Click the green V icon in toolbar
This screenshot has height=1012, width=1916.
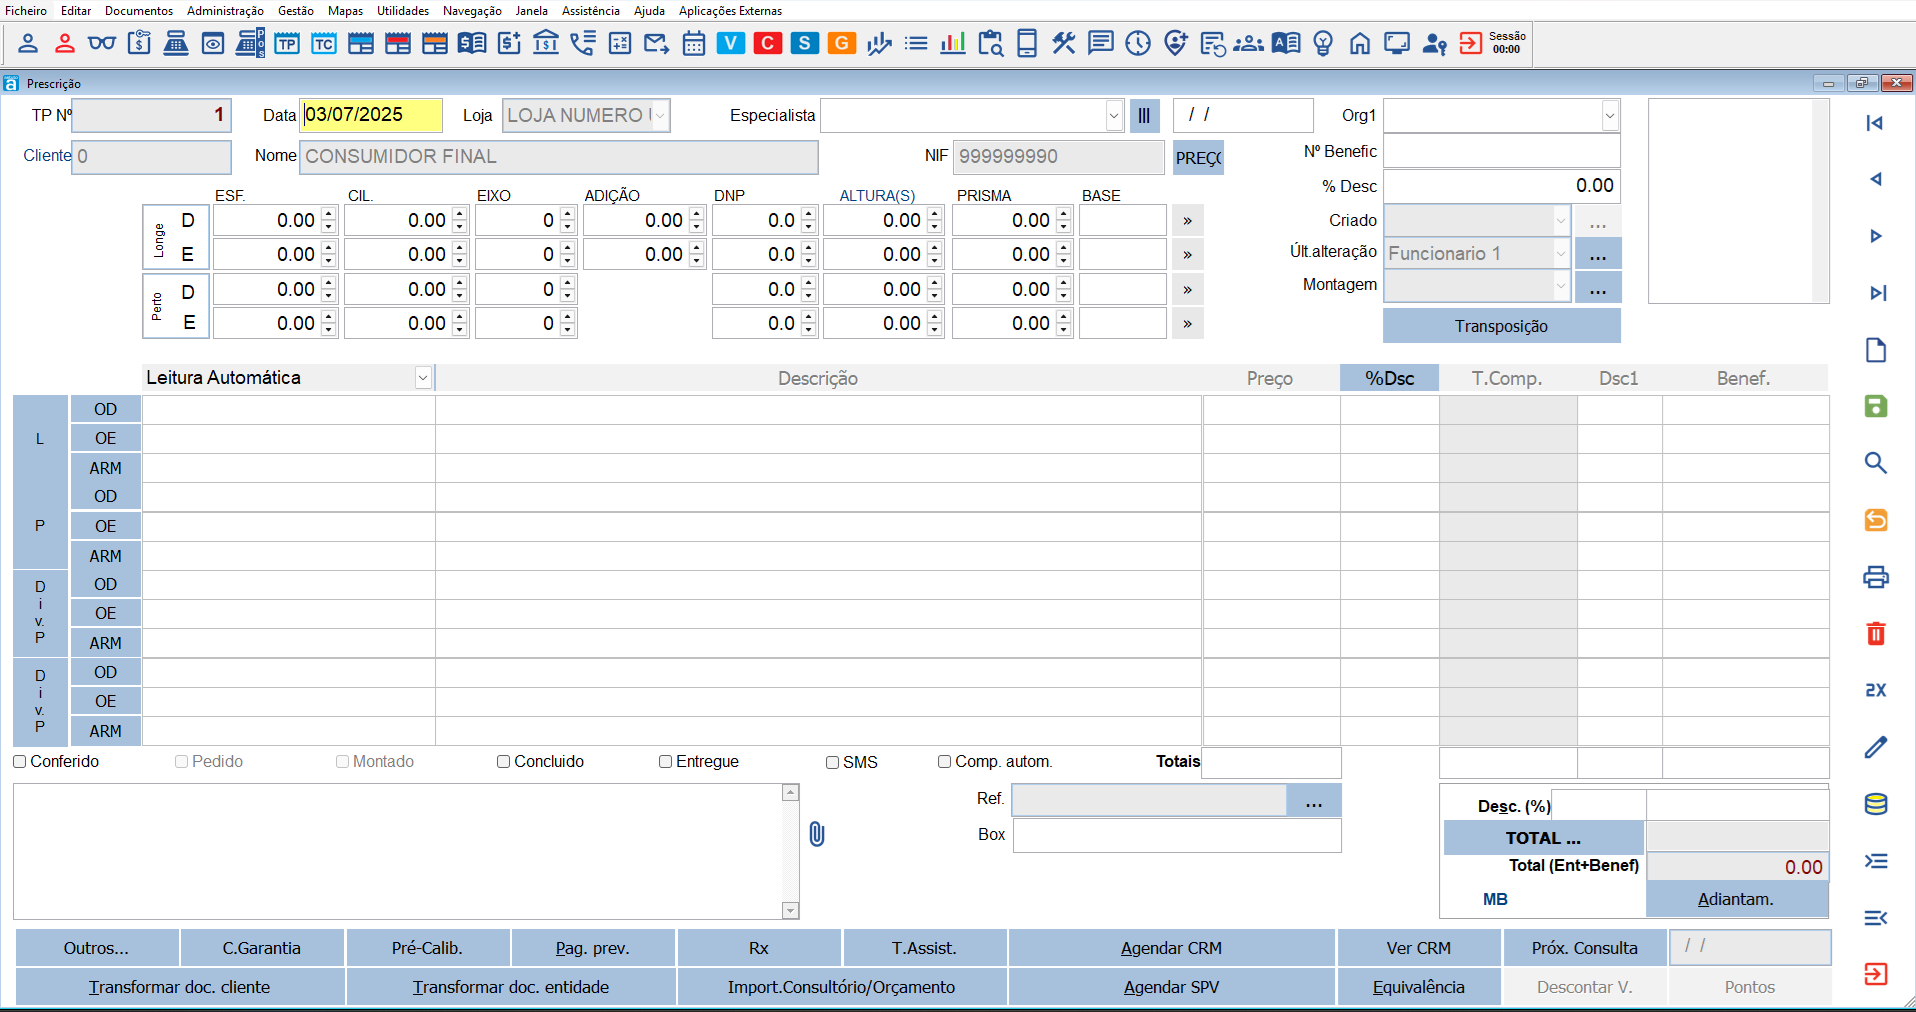(731, 43)
